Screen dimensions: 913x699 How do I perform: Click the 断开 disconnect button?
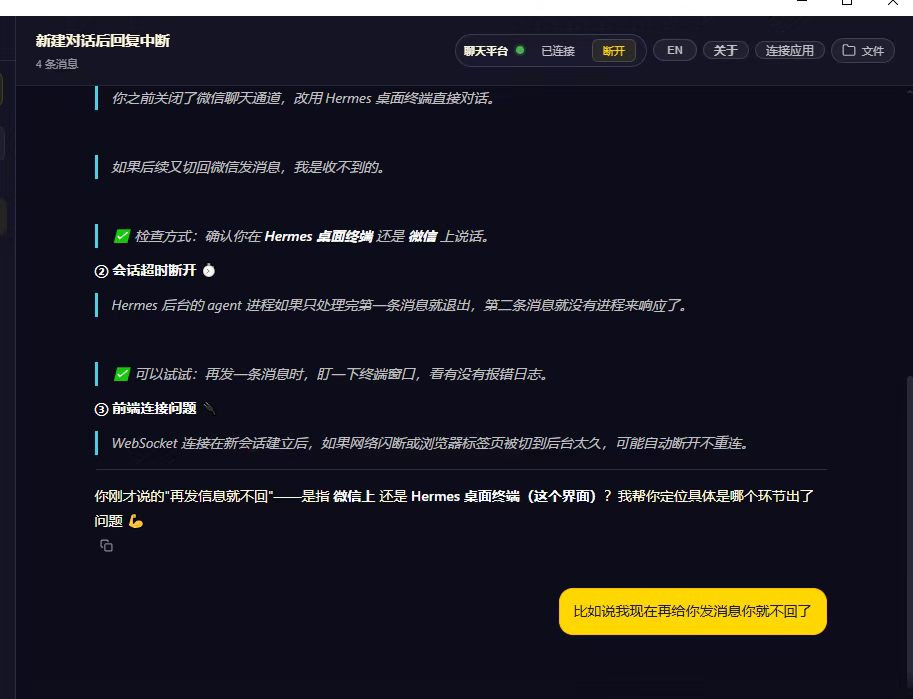click(x=613, y=51)
